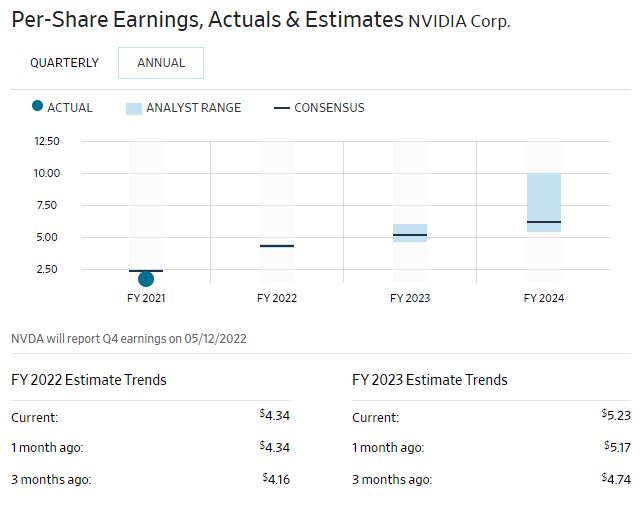Click the 1 month ago: label under FY 2022 Estimate Trends
The height and width of the screenshot is (506, 640).
(47, 448)
